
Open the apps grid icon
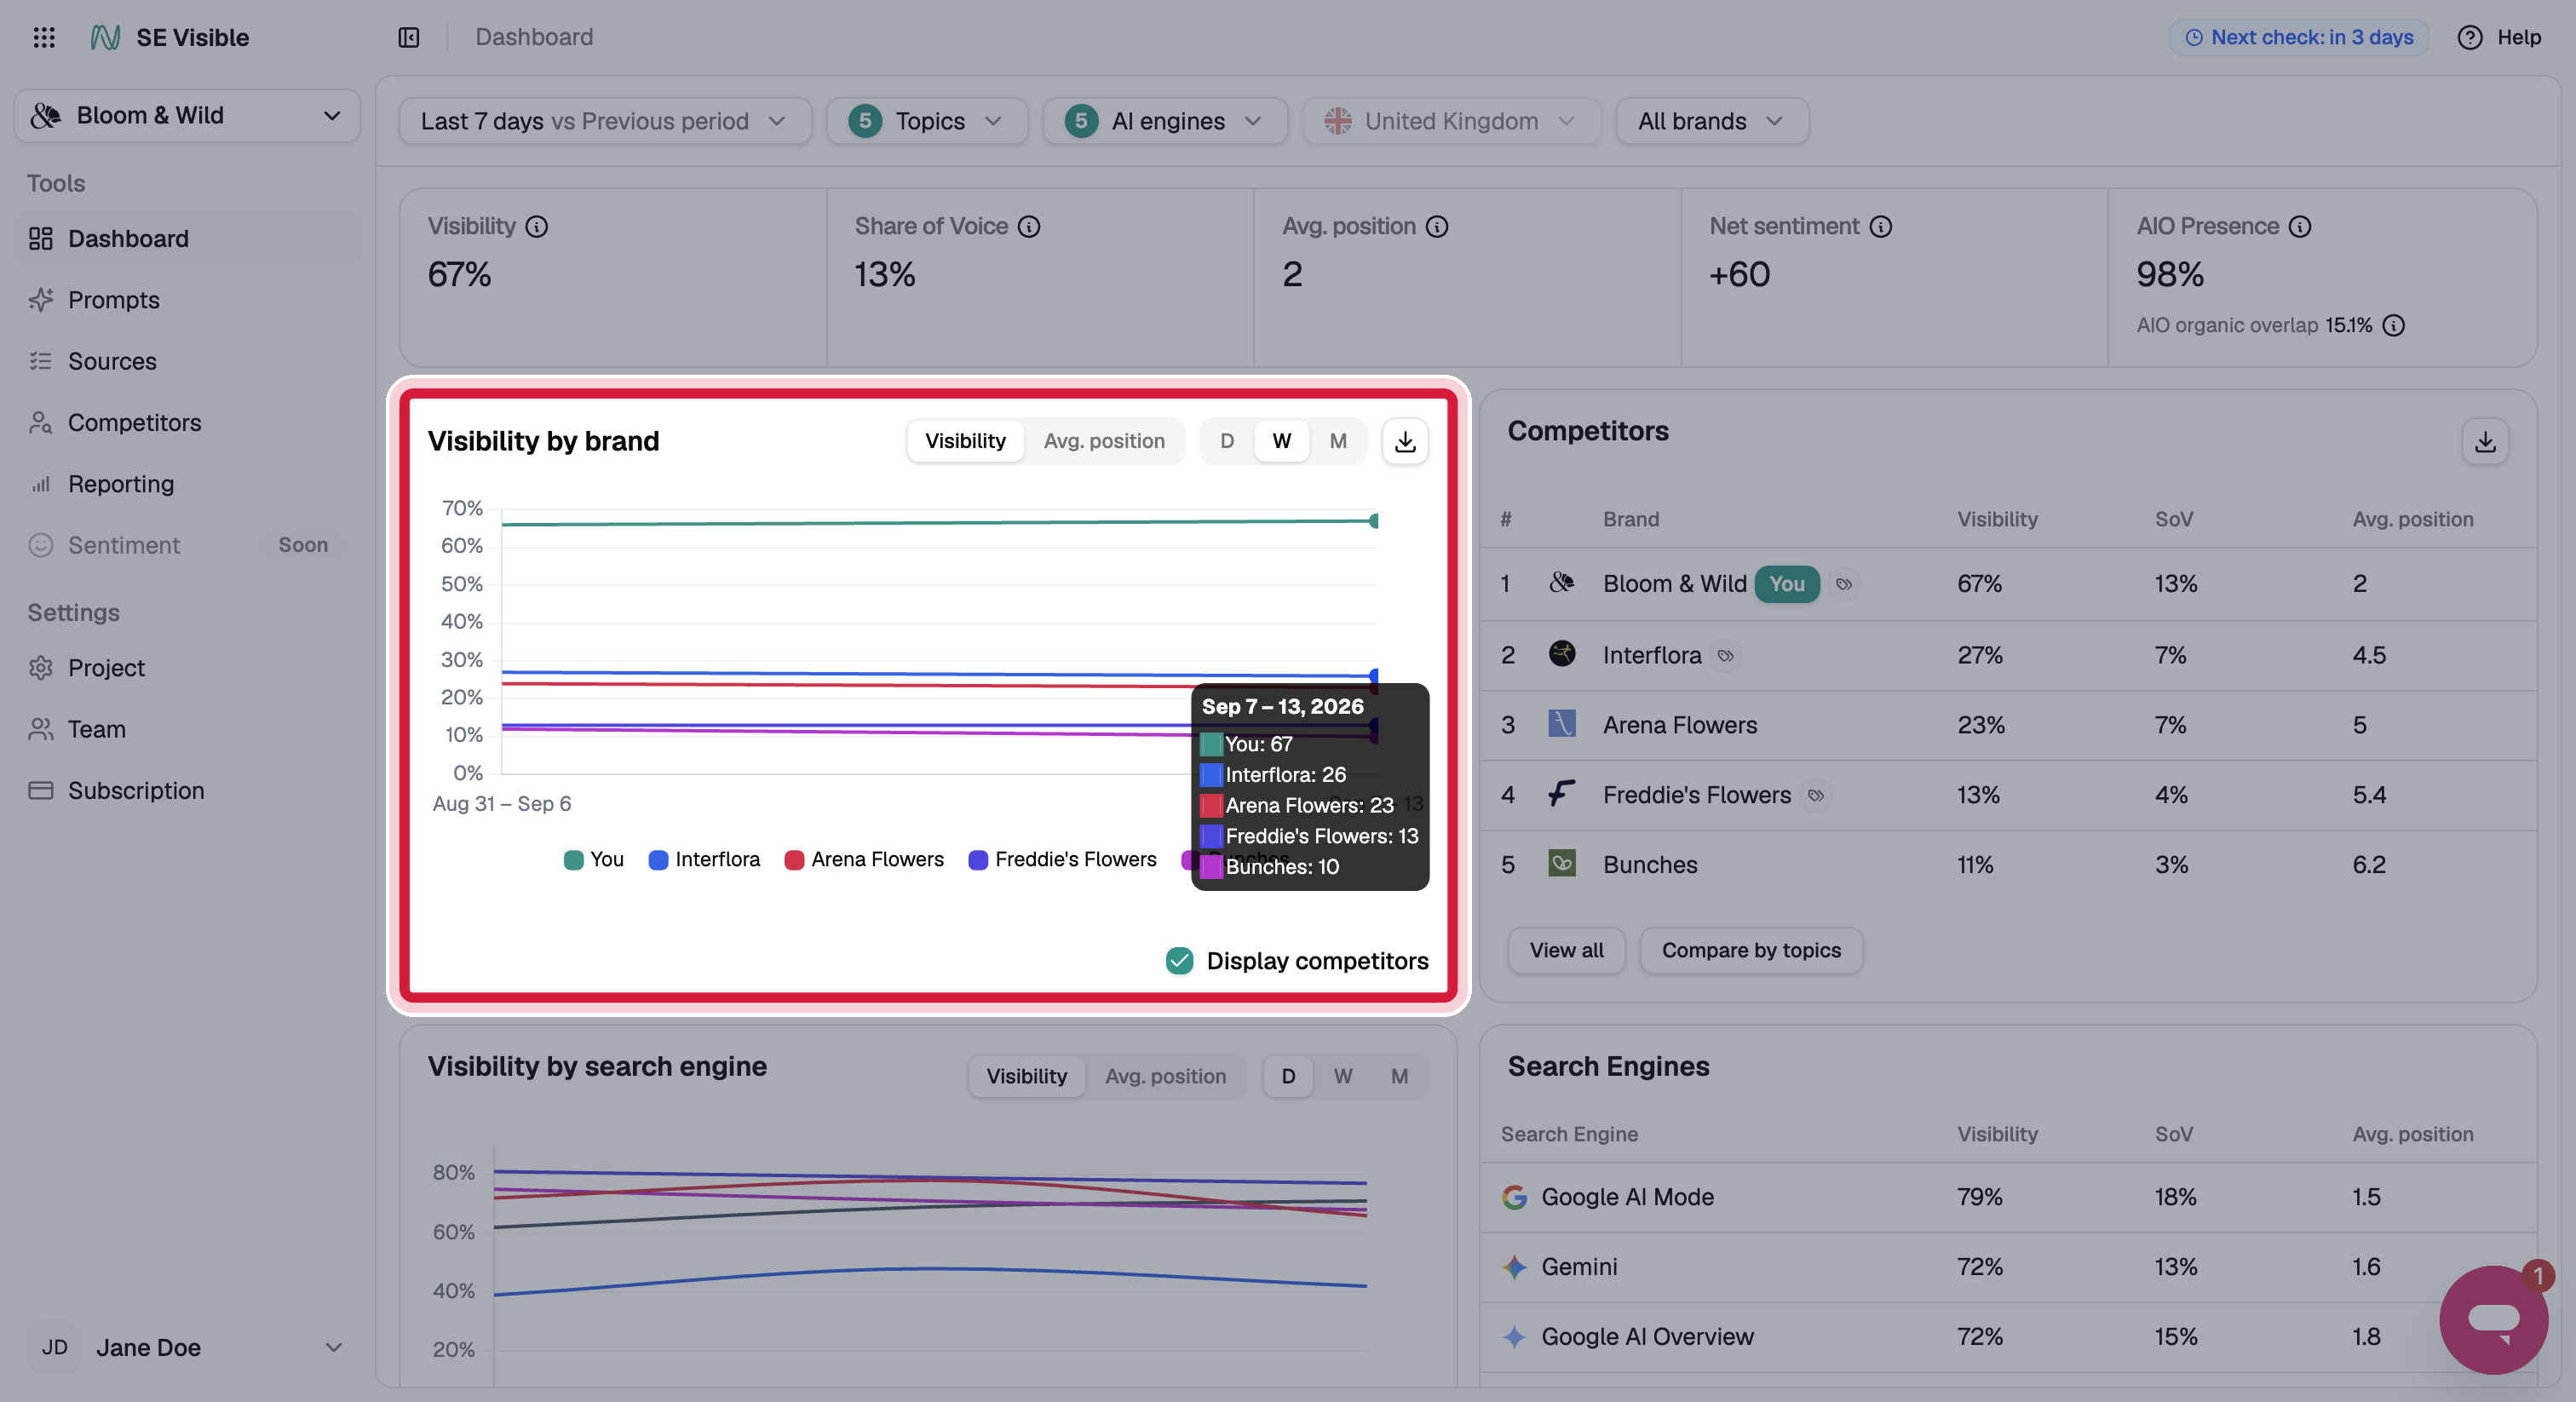[44, 37]
